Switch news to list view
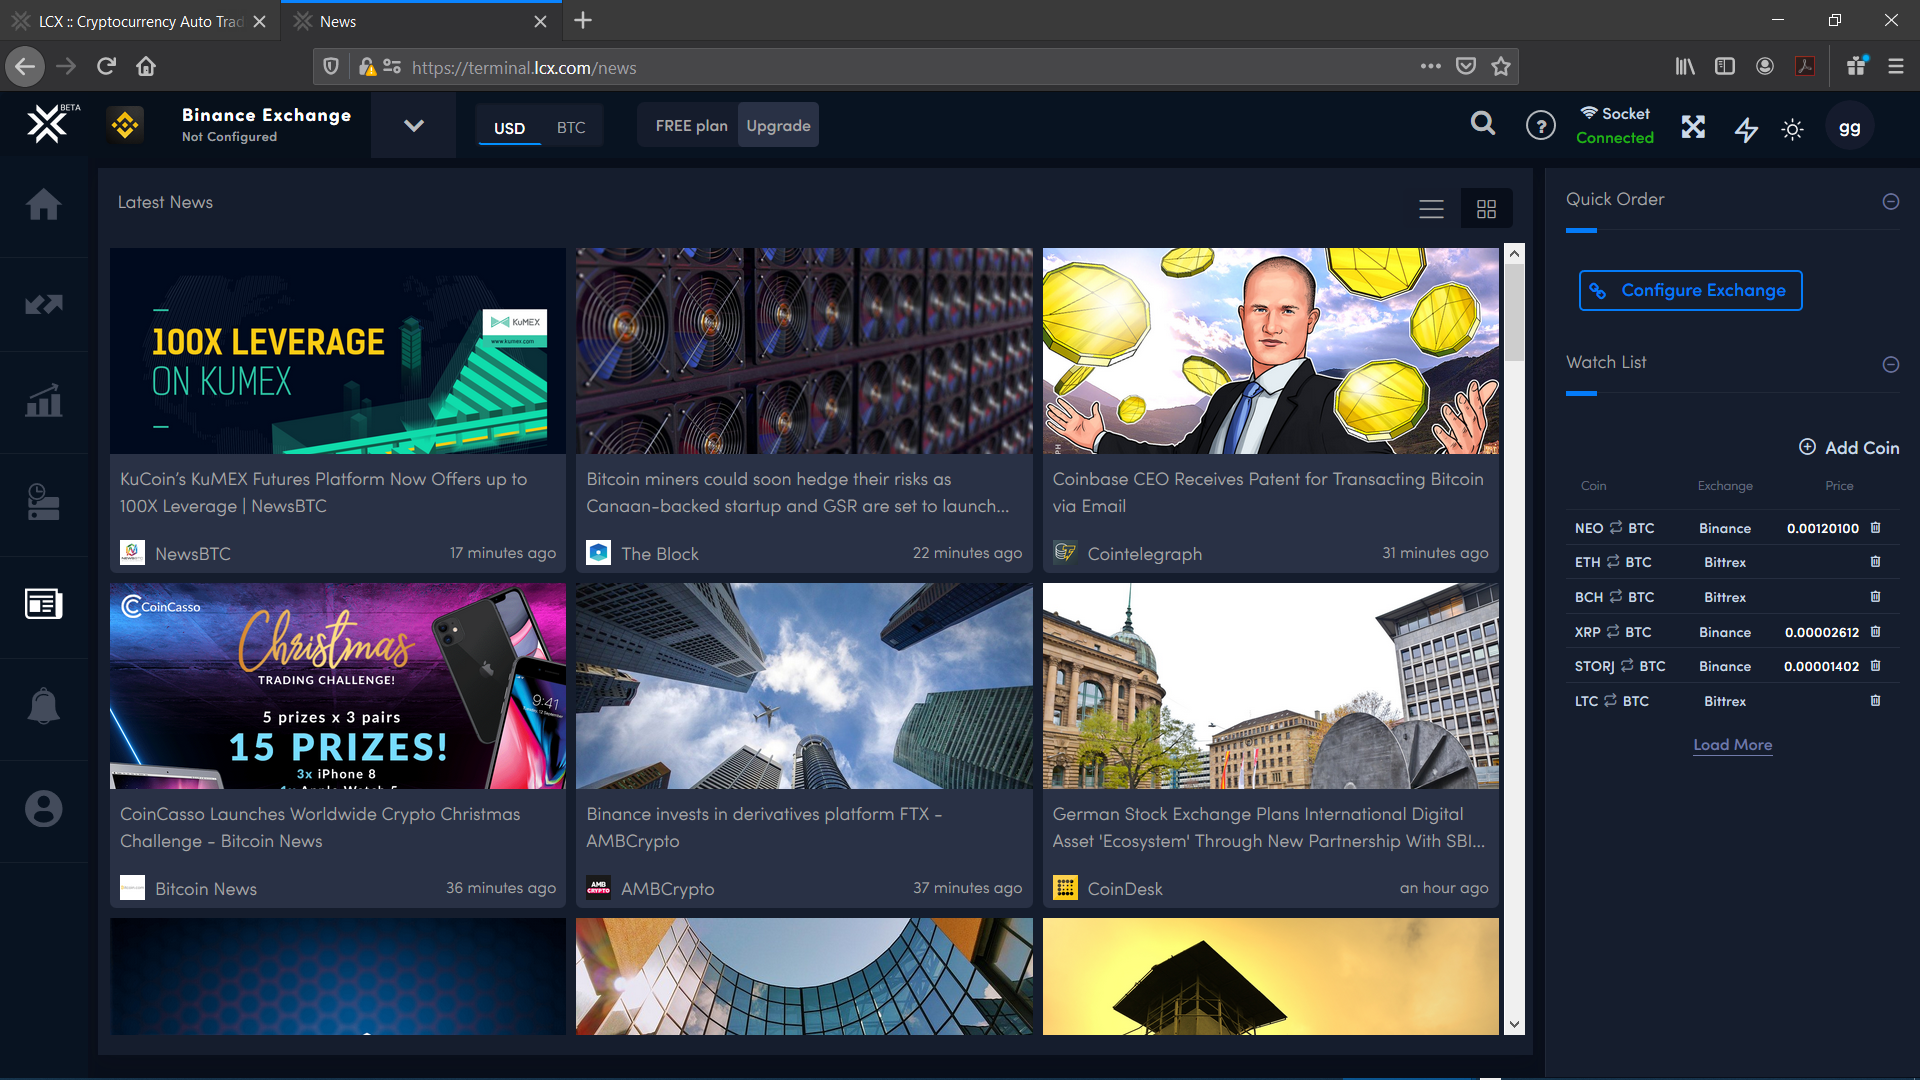Viewport: 1920px width, 1080px height. tap(1431, 209)
